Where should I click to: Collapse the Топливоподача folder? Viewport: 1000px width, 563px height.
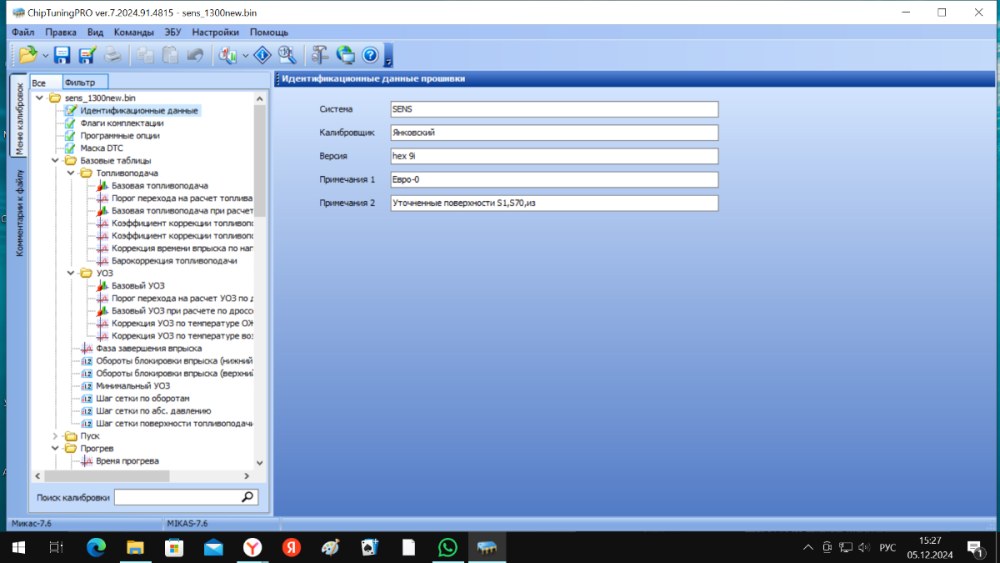click(x=71, y=173)
